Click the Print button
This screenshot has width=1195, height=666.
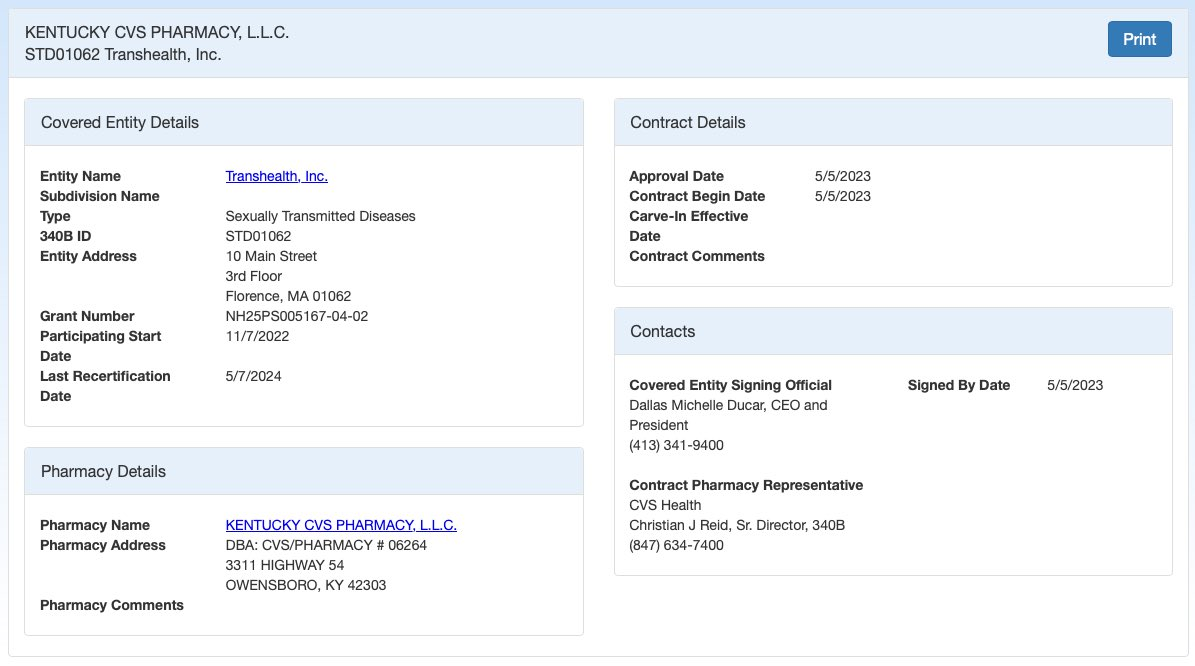tap(1139, 39)
